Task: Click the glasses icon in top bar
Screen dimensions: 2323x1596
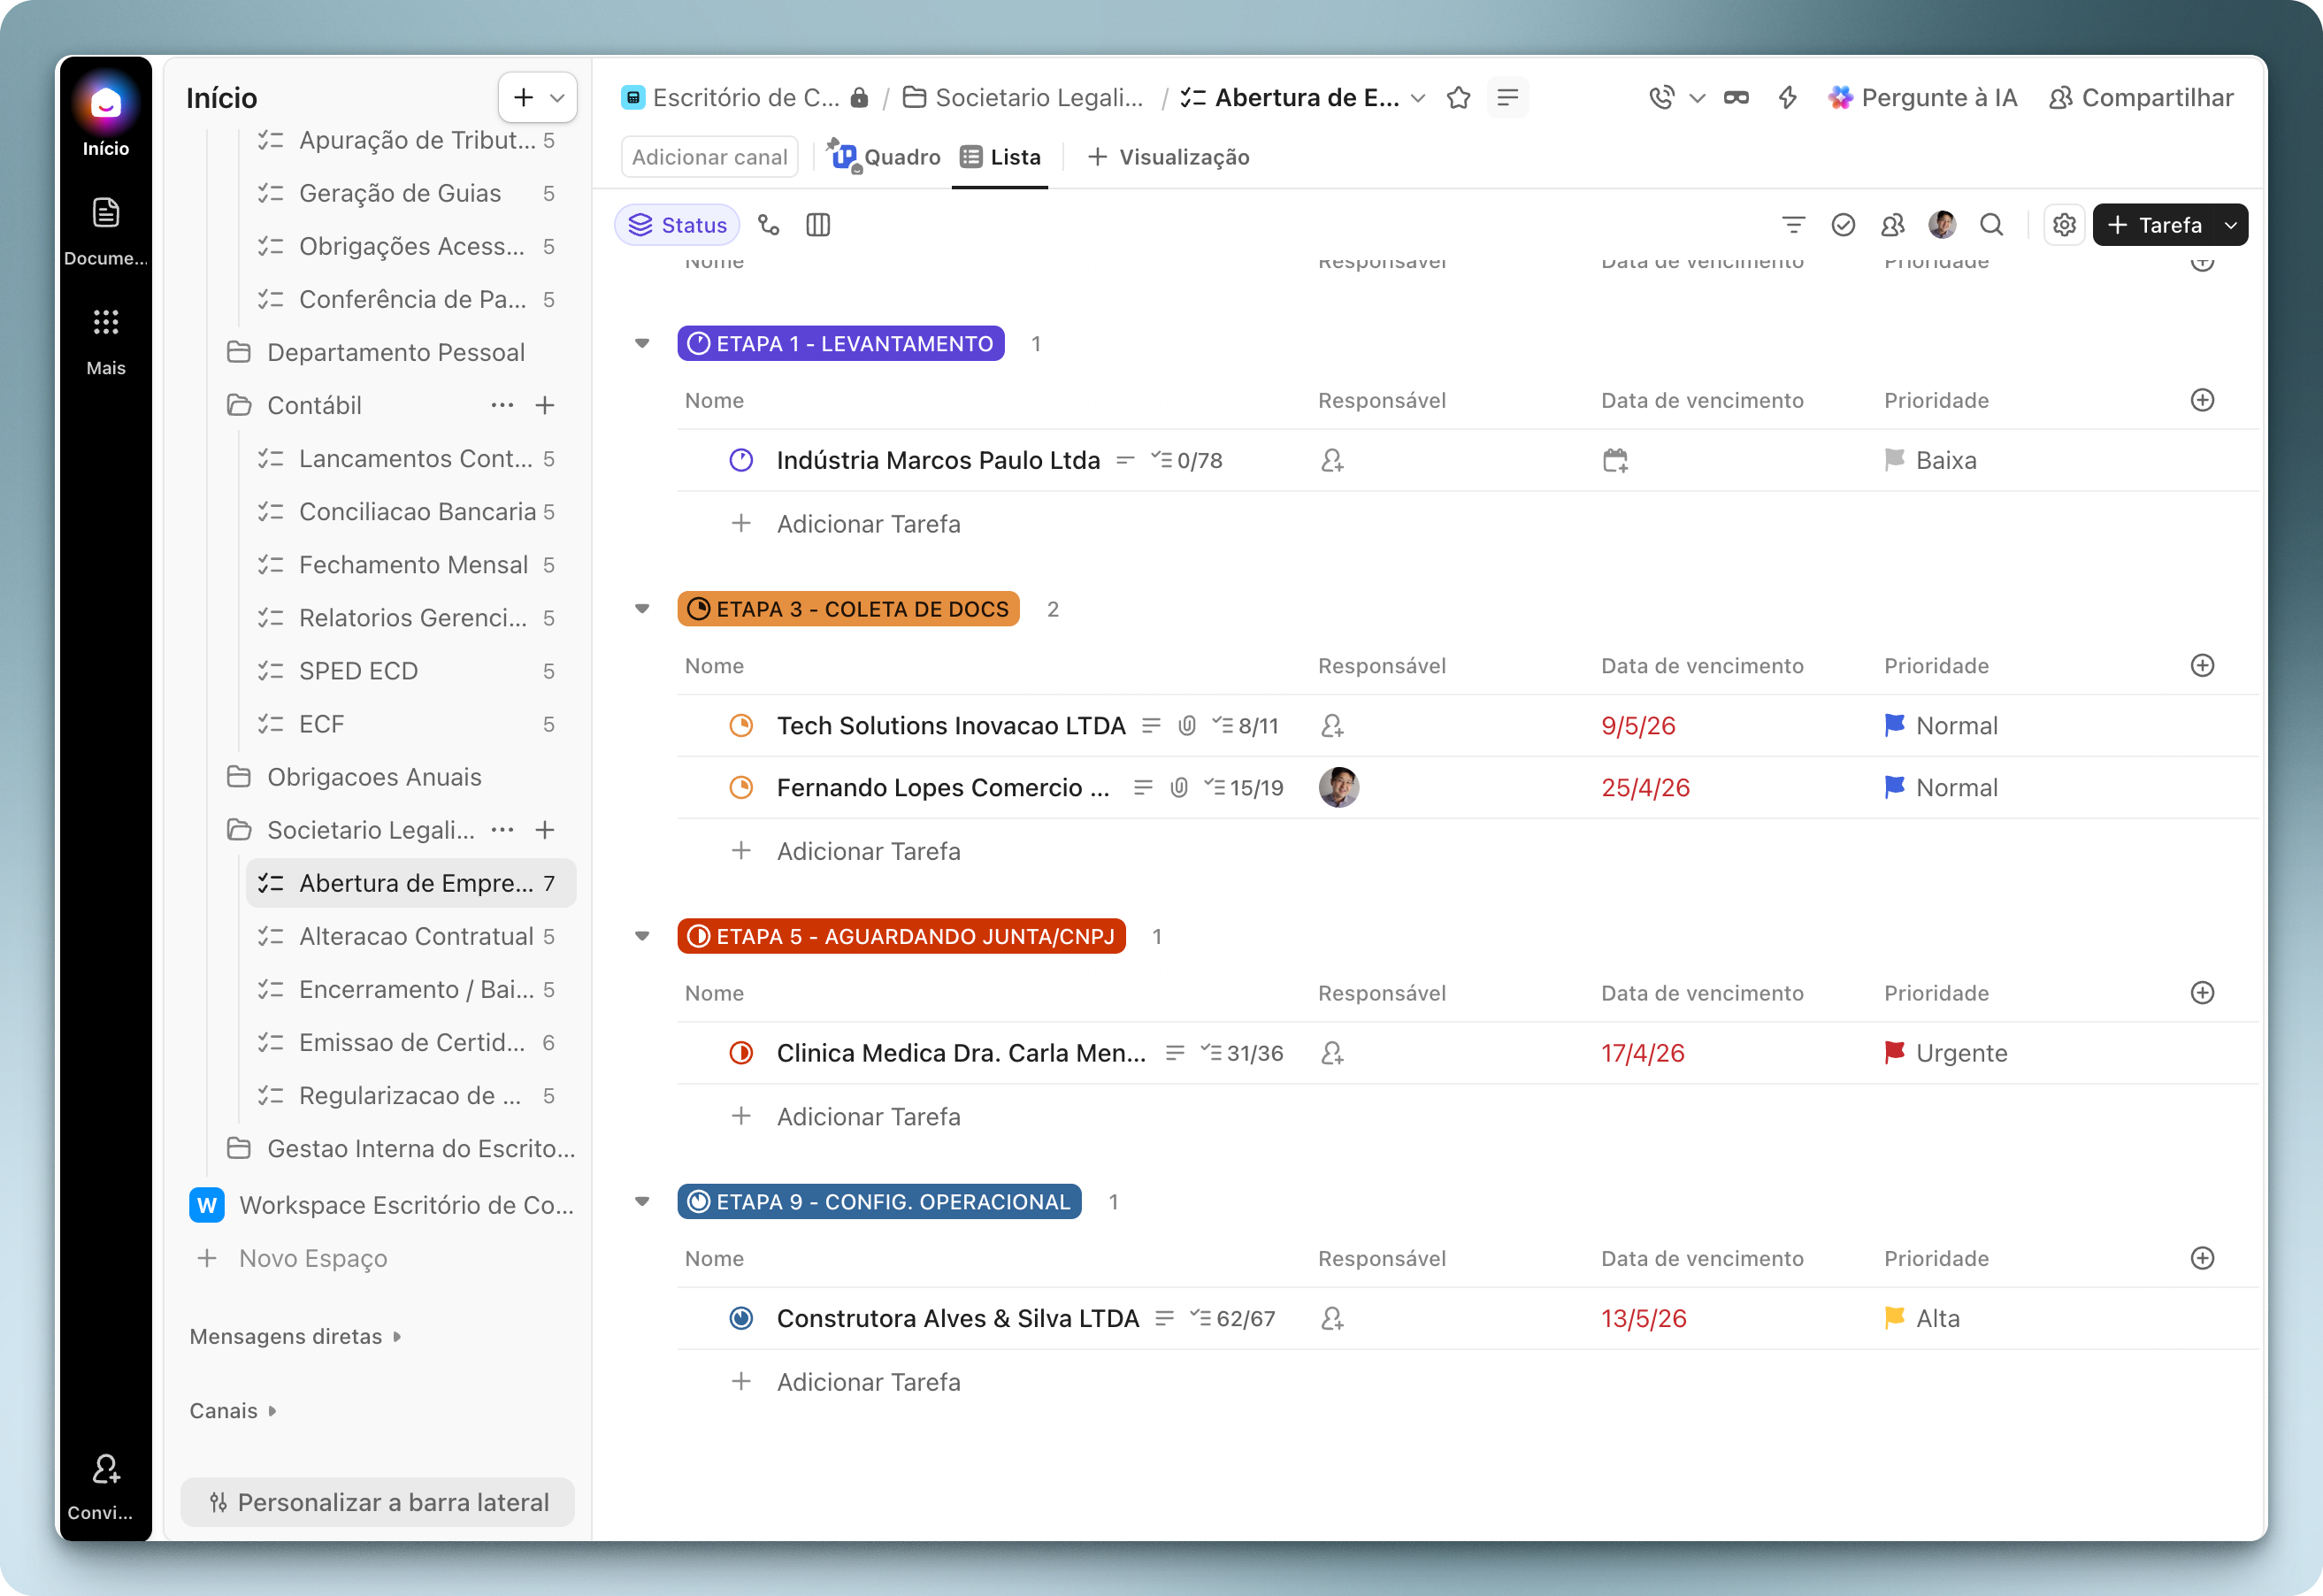Action: tap(1736, 98)
